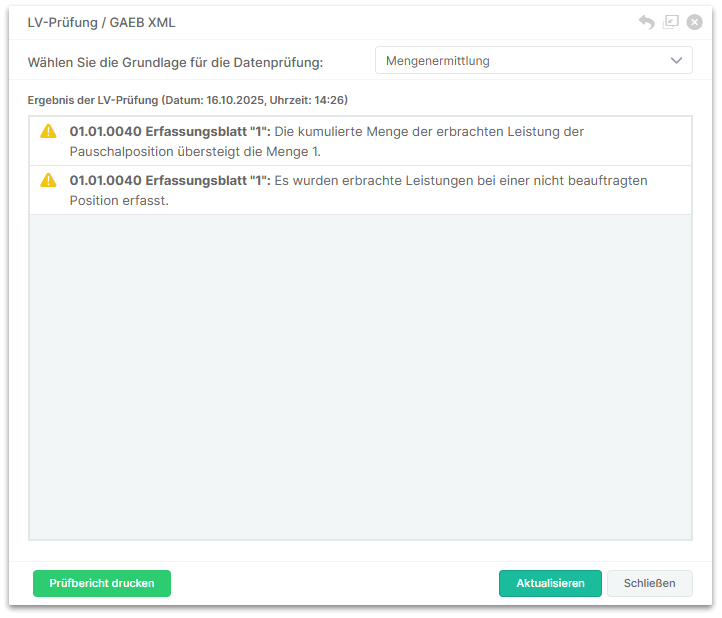Click the text 'Pauschalposition übersteigt die Menge 1'

pos(195,151)
